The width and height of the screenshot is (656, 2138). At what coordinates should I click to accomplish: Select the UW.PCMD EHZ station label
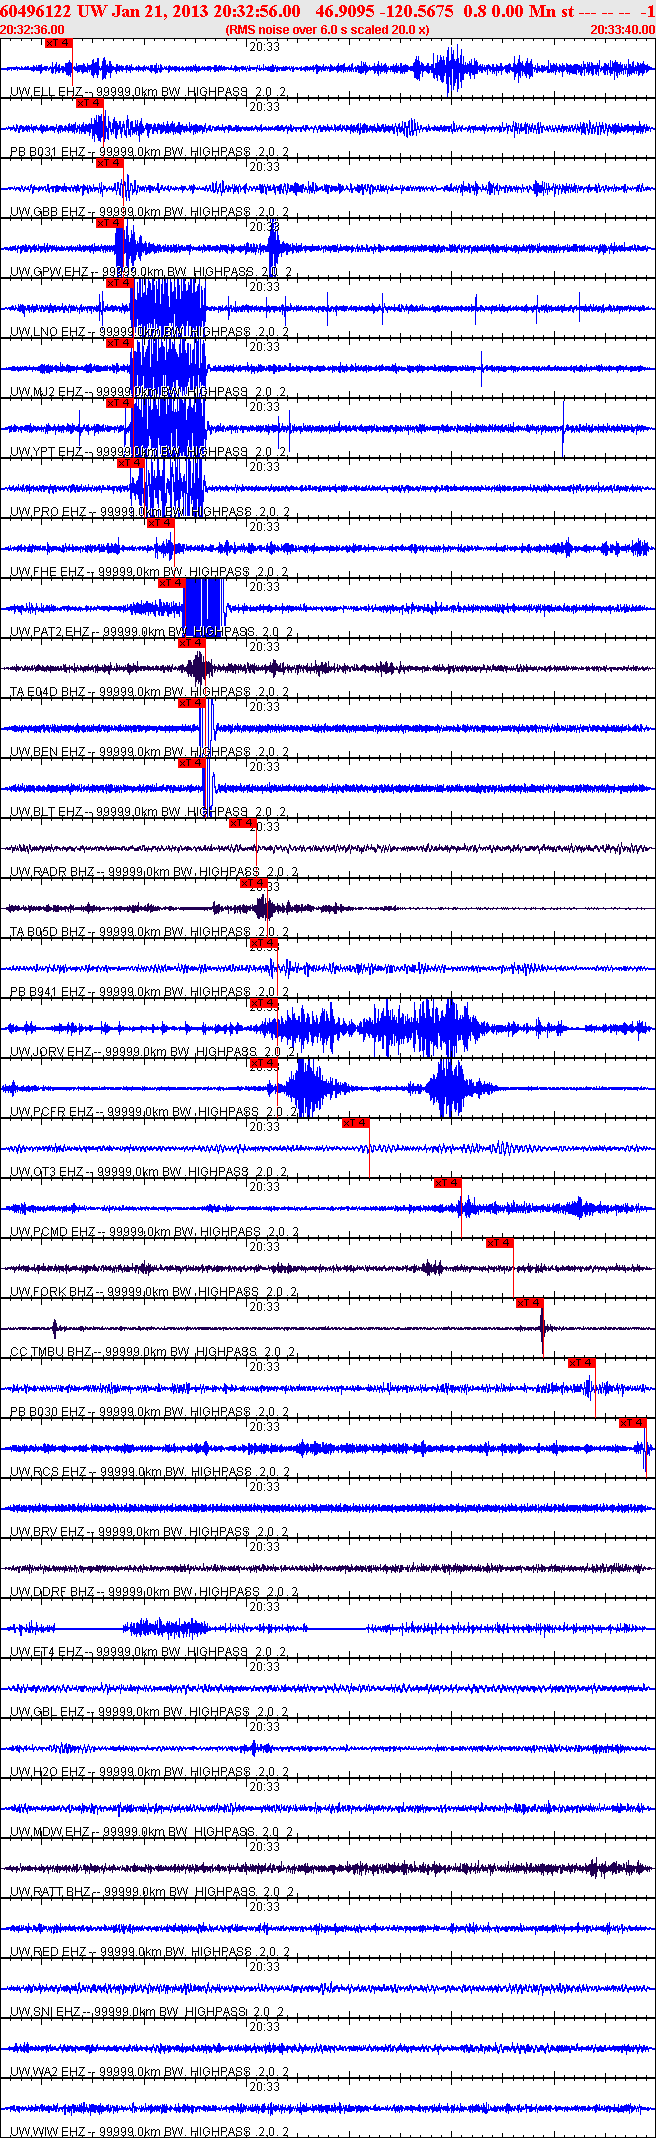53,1232
